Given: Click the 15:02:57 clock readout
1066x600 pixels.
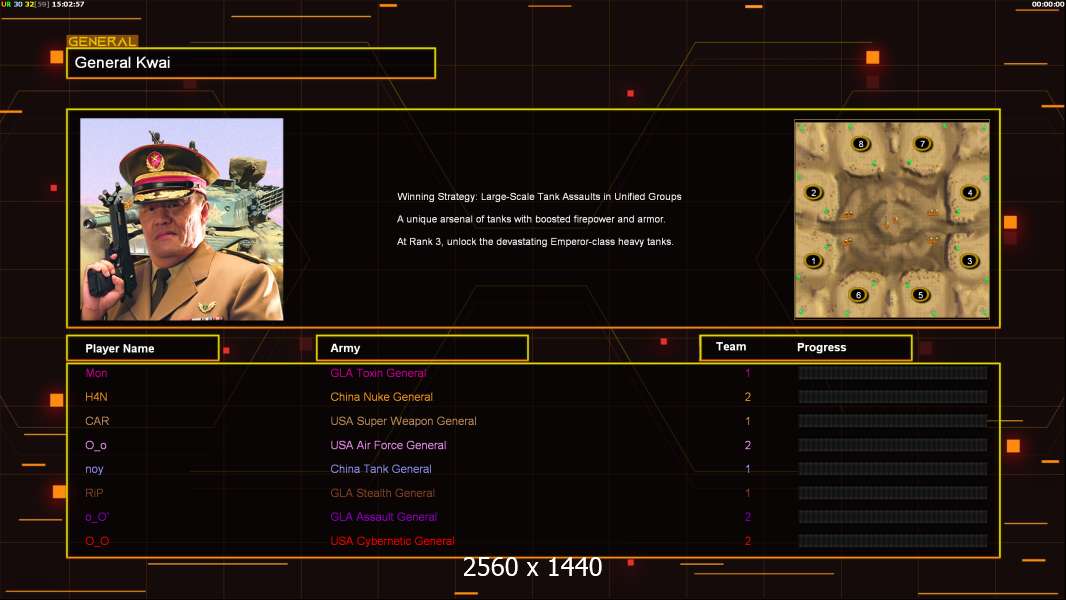Looking at the screenshot, I should [68, 4].
